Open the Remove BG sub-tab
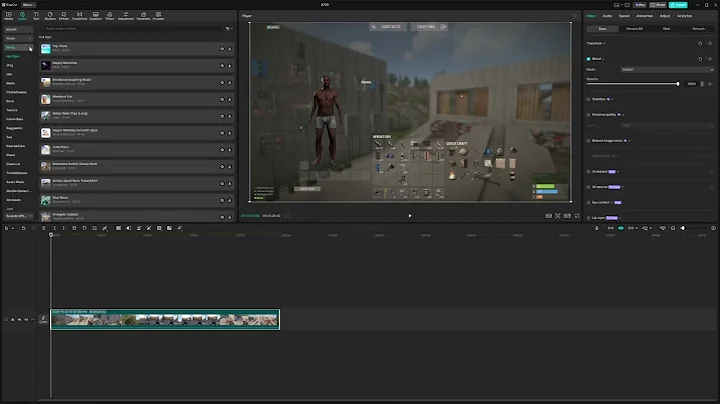The height and width of the screenshot is (404, 720). (635, 29)
